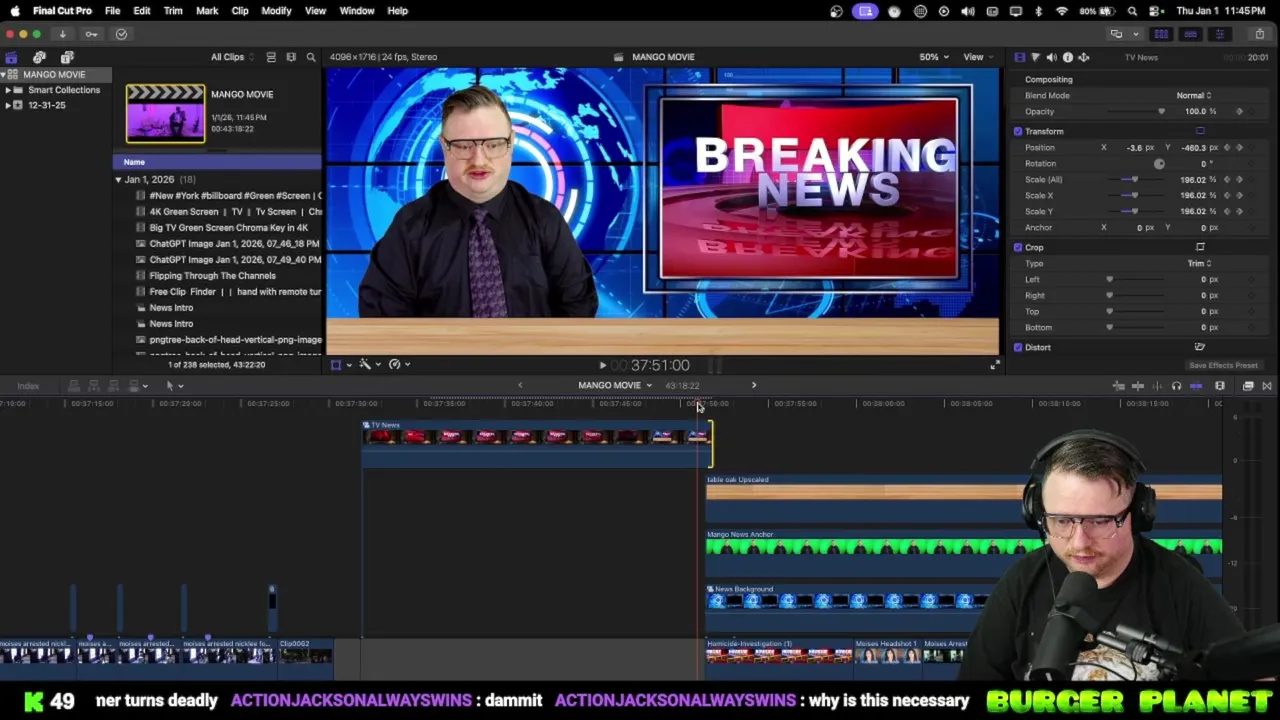This screenshot has width=1280, height=720.
Task: Expand the Smart Collections folder
Action: pos(8,90)
